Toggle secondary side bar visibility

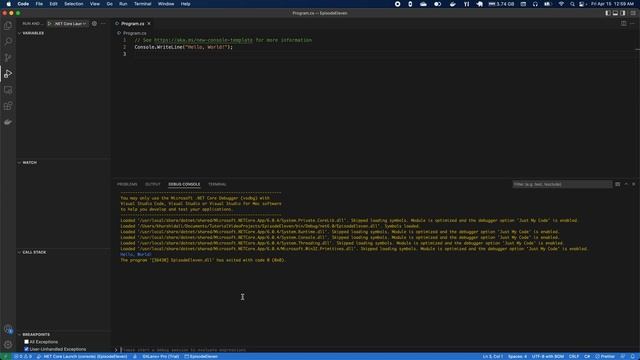[623, 13]
